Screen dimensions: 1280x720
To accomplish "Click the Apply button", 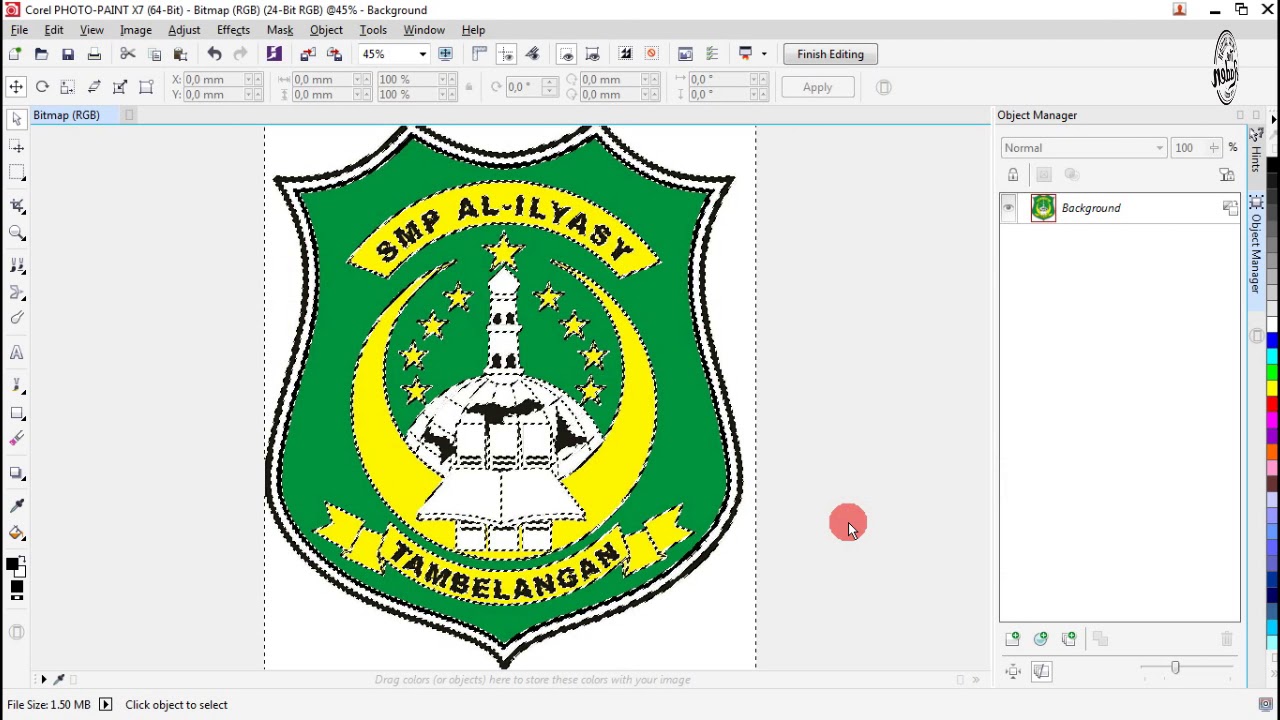I will tap(817, 87).
